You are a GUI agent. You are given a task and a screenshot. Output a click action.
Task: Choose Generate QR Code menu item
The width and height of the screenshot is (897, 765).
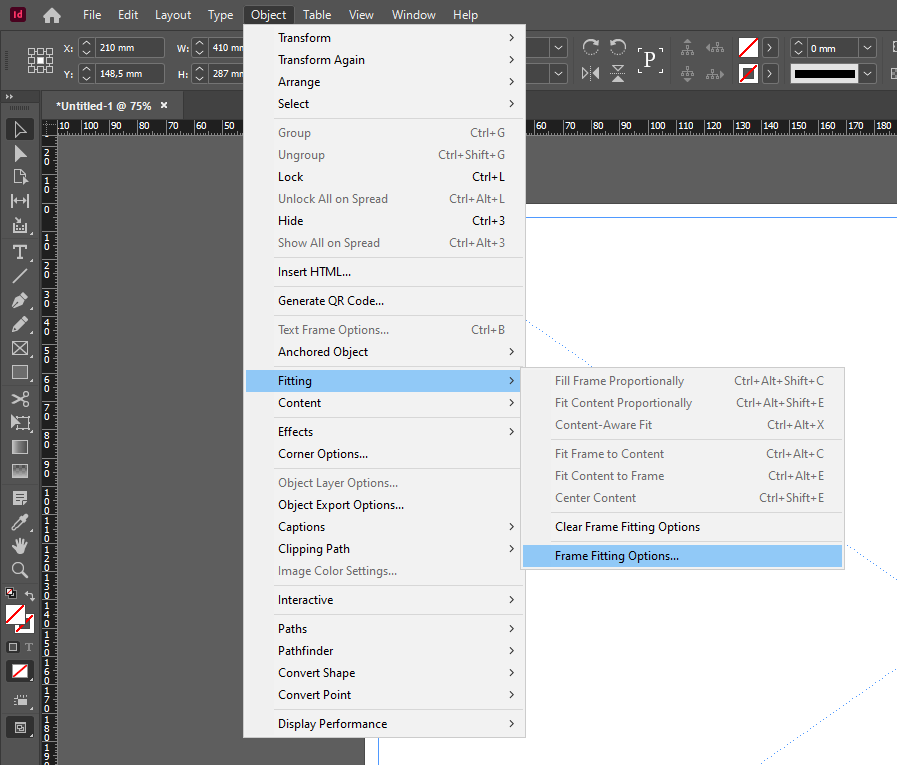(384, 301)
